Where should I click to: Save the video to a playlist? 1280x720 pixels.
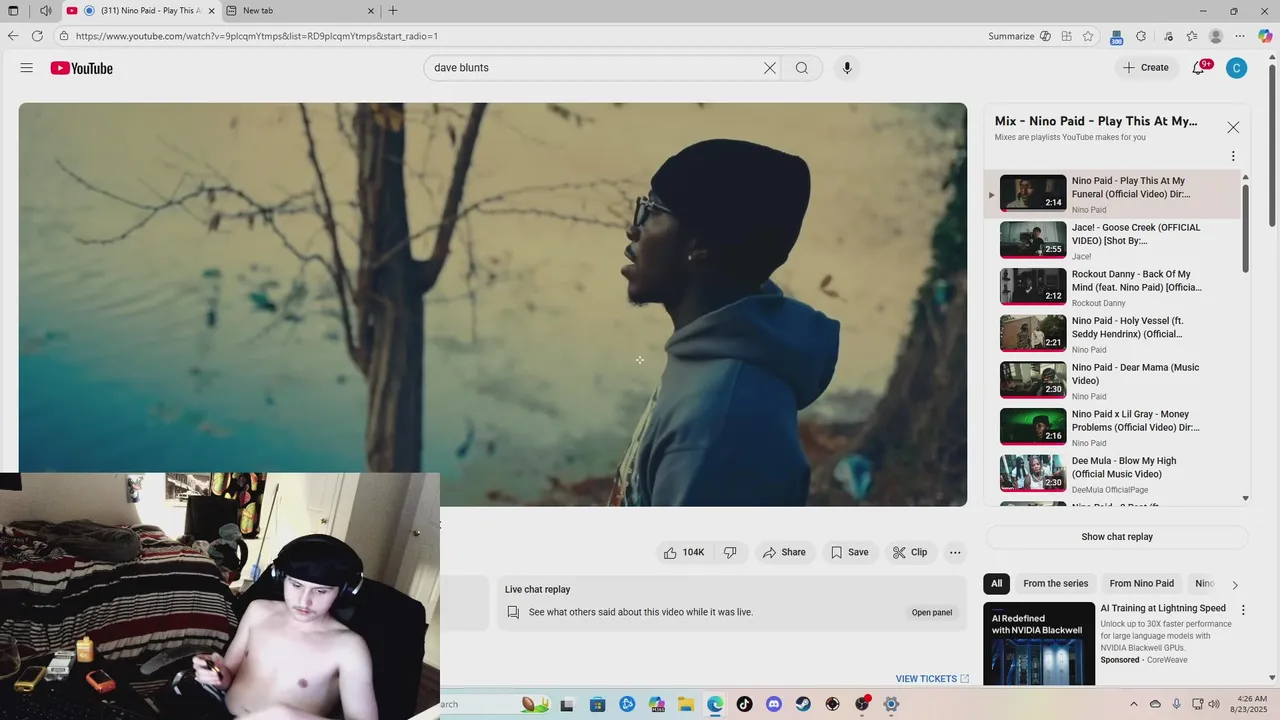point(849,552)
